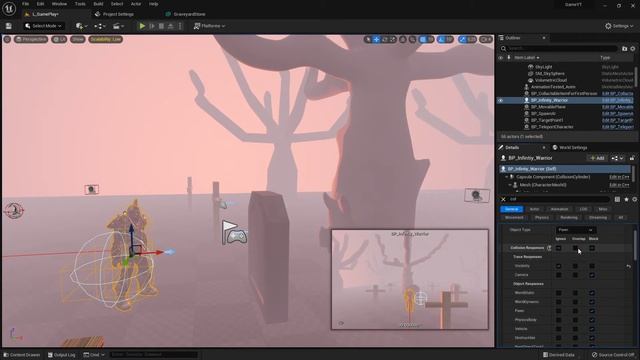Open the Edit menu
This screenshot has width=640, height=360.
click(40, 4)
